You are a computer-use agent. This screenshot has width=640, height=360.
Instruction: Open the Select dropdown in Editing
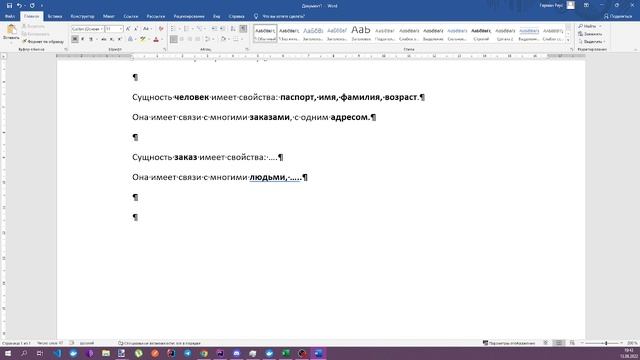591,42
